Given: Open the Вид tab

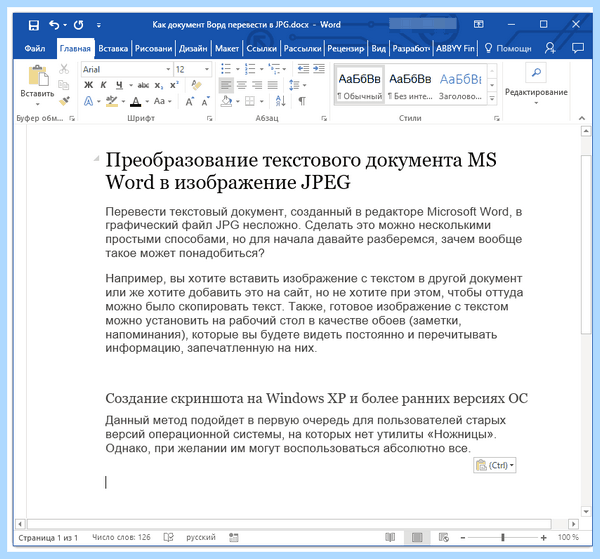Looking at the screenshot, I should tap(378, 49).
